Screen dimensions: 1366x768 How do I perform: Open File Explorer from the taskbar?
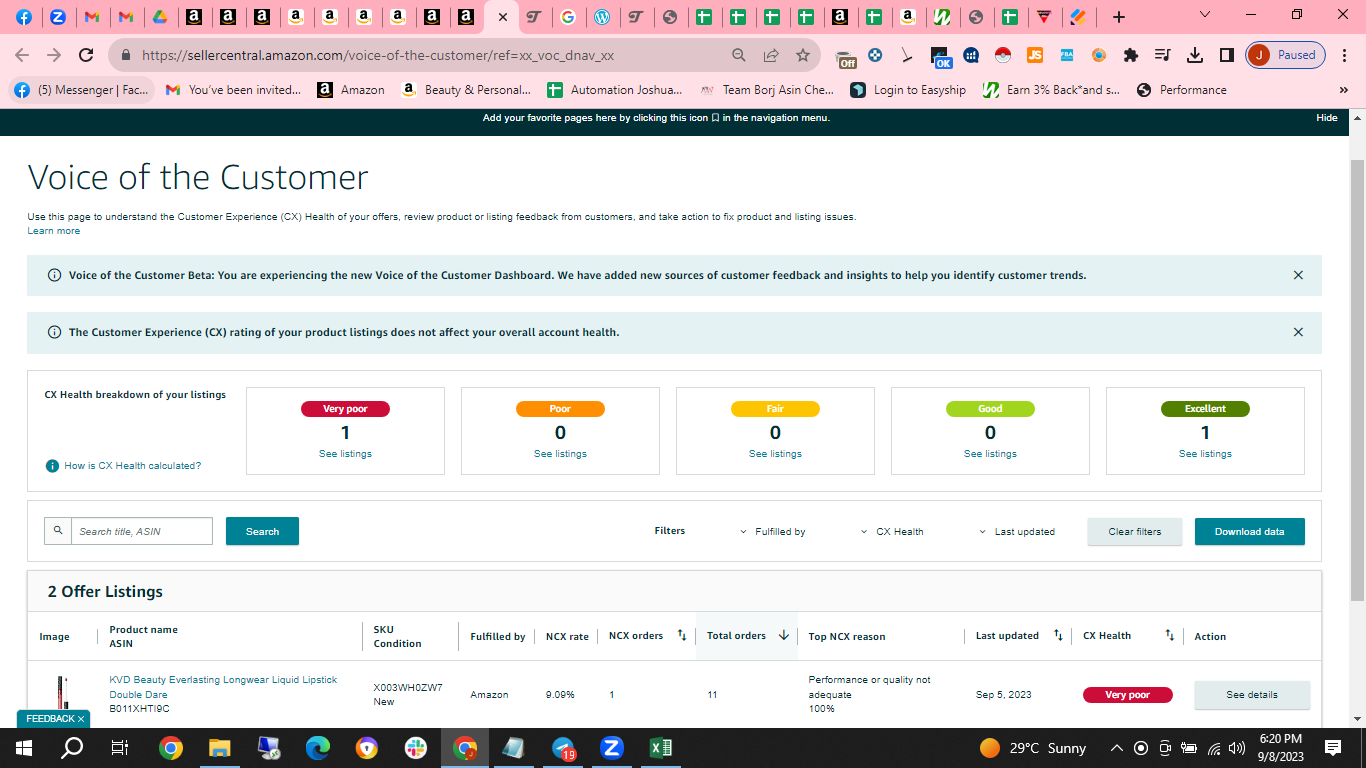click(220, 748)
